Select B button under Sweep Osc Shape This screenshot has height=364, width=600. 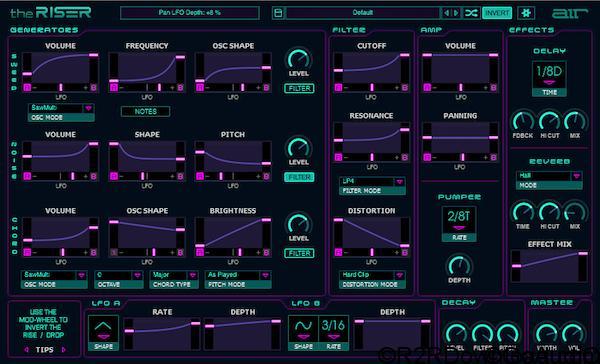tap(267, 88)
